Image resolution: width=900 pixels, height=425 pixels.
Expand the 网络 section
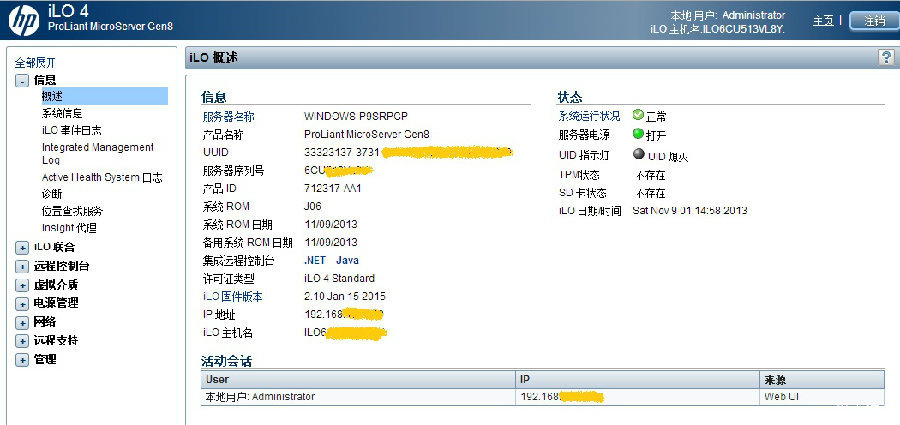(x=21, y=323)
